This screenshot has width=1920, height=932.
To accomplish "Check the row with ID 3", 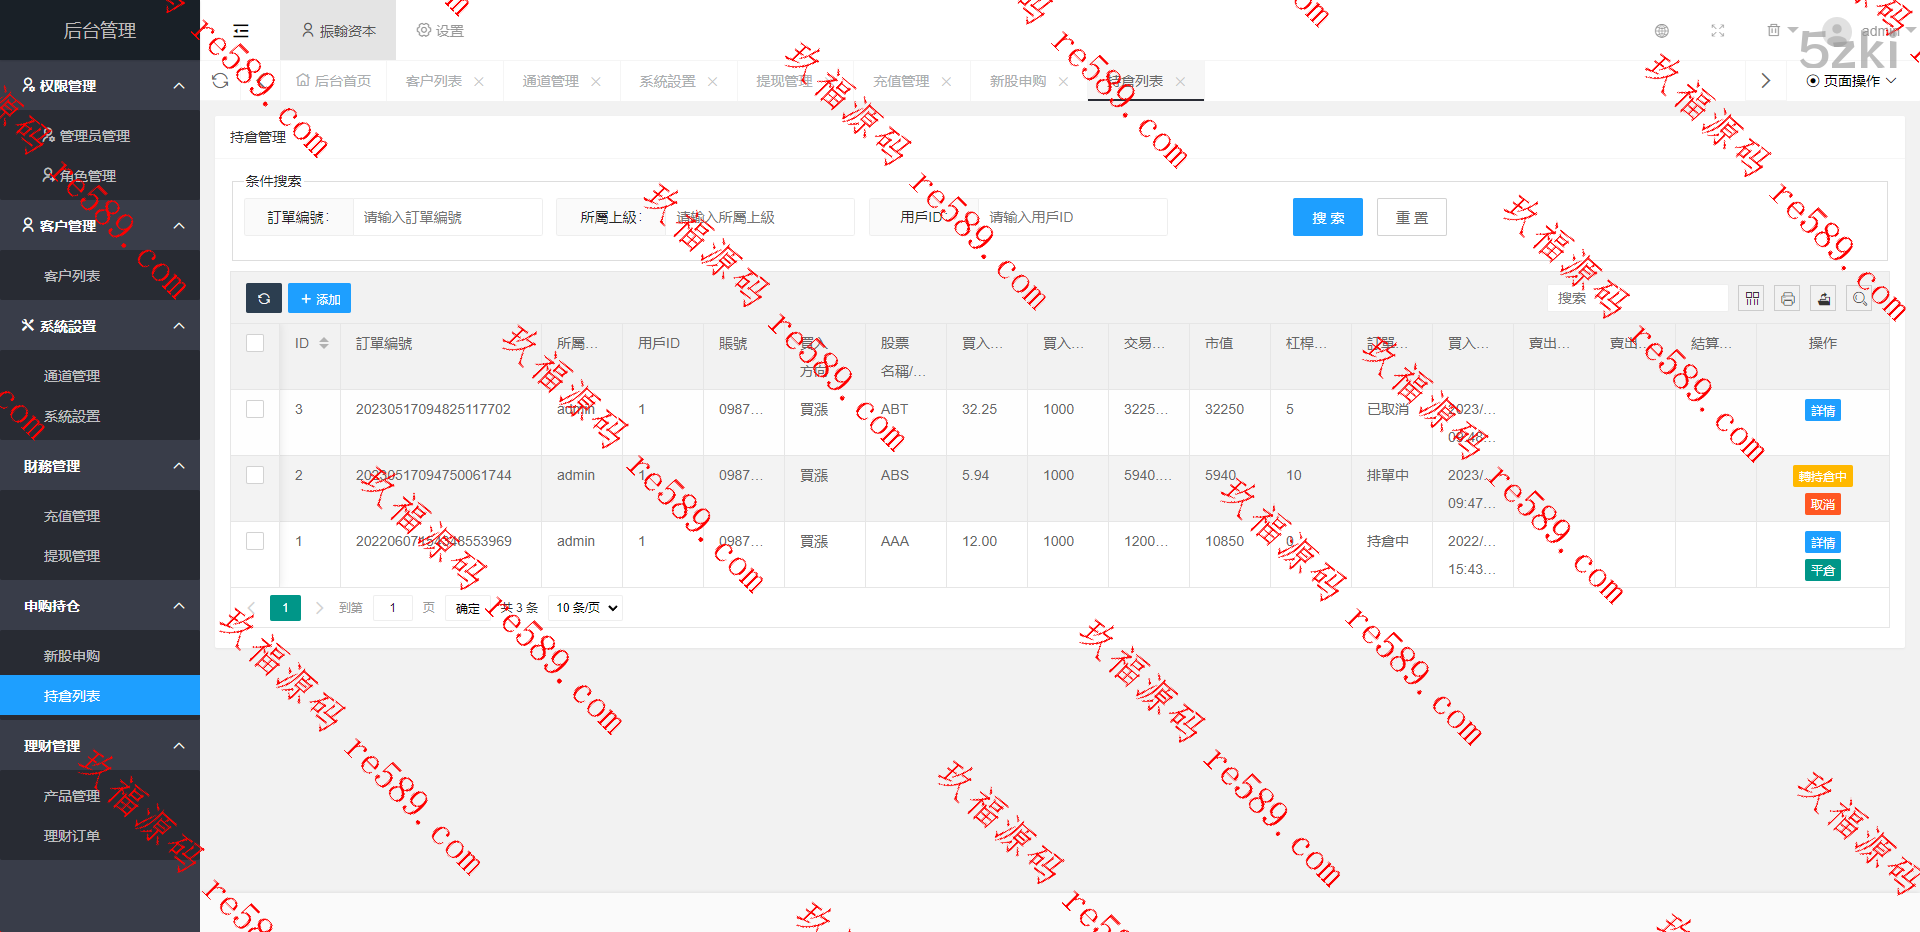I will [x=255, y=409].
